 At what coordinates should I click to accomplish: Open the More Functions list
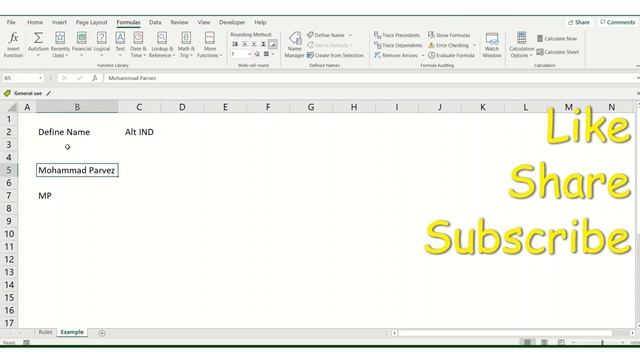pyautogui.click(x=210, y=45)
